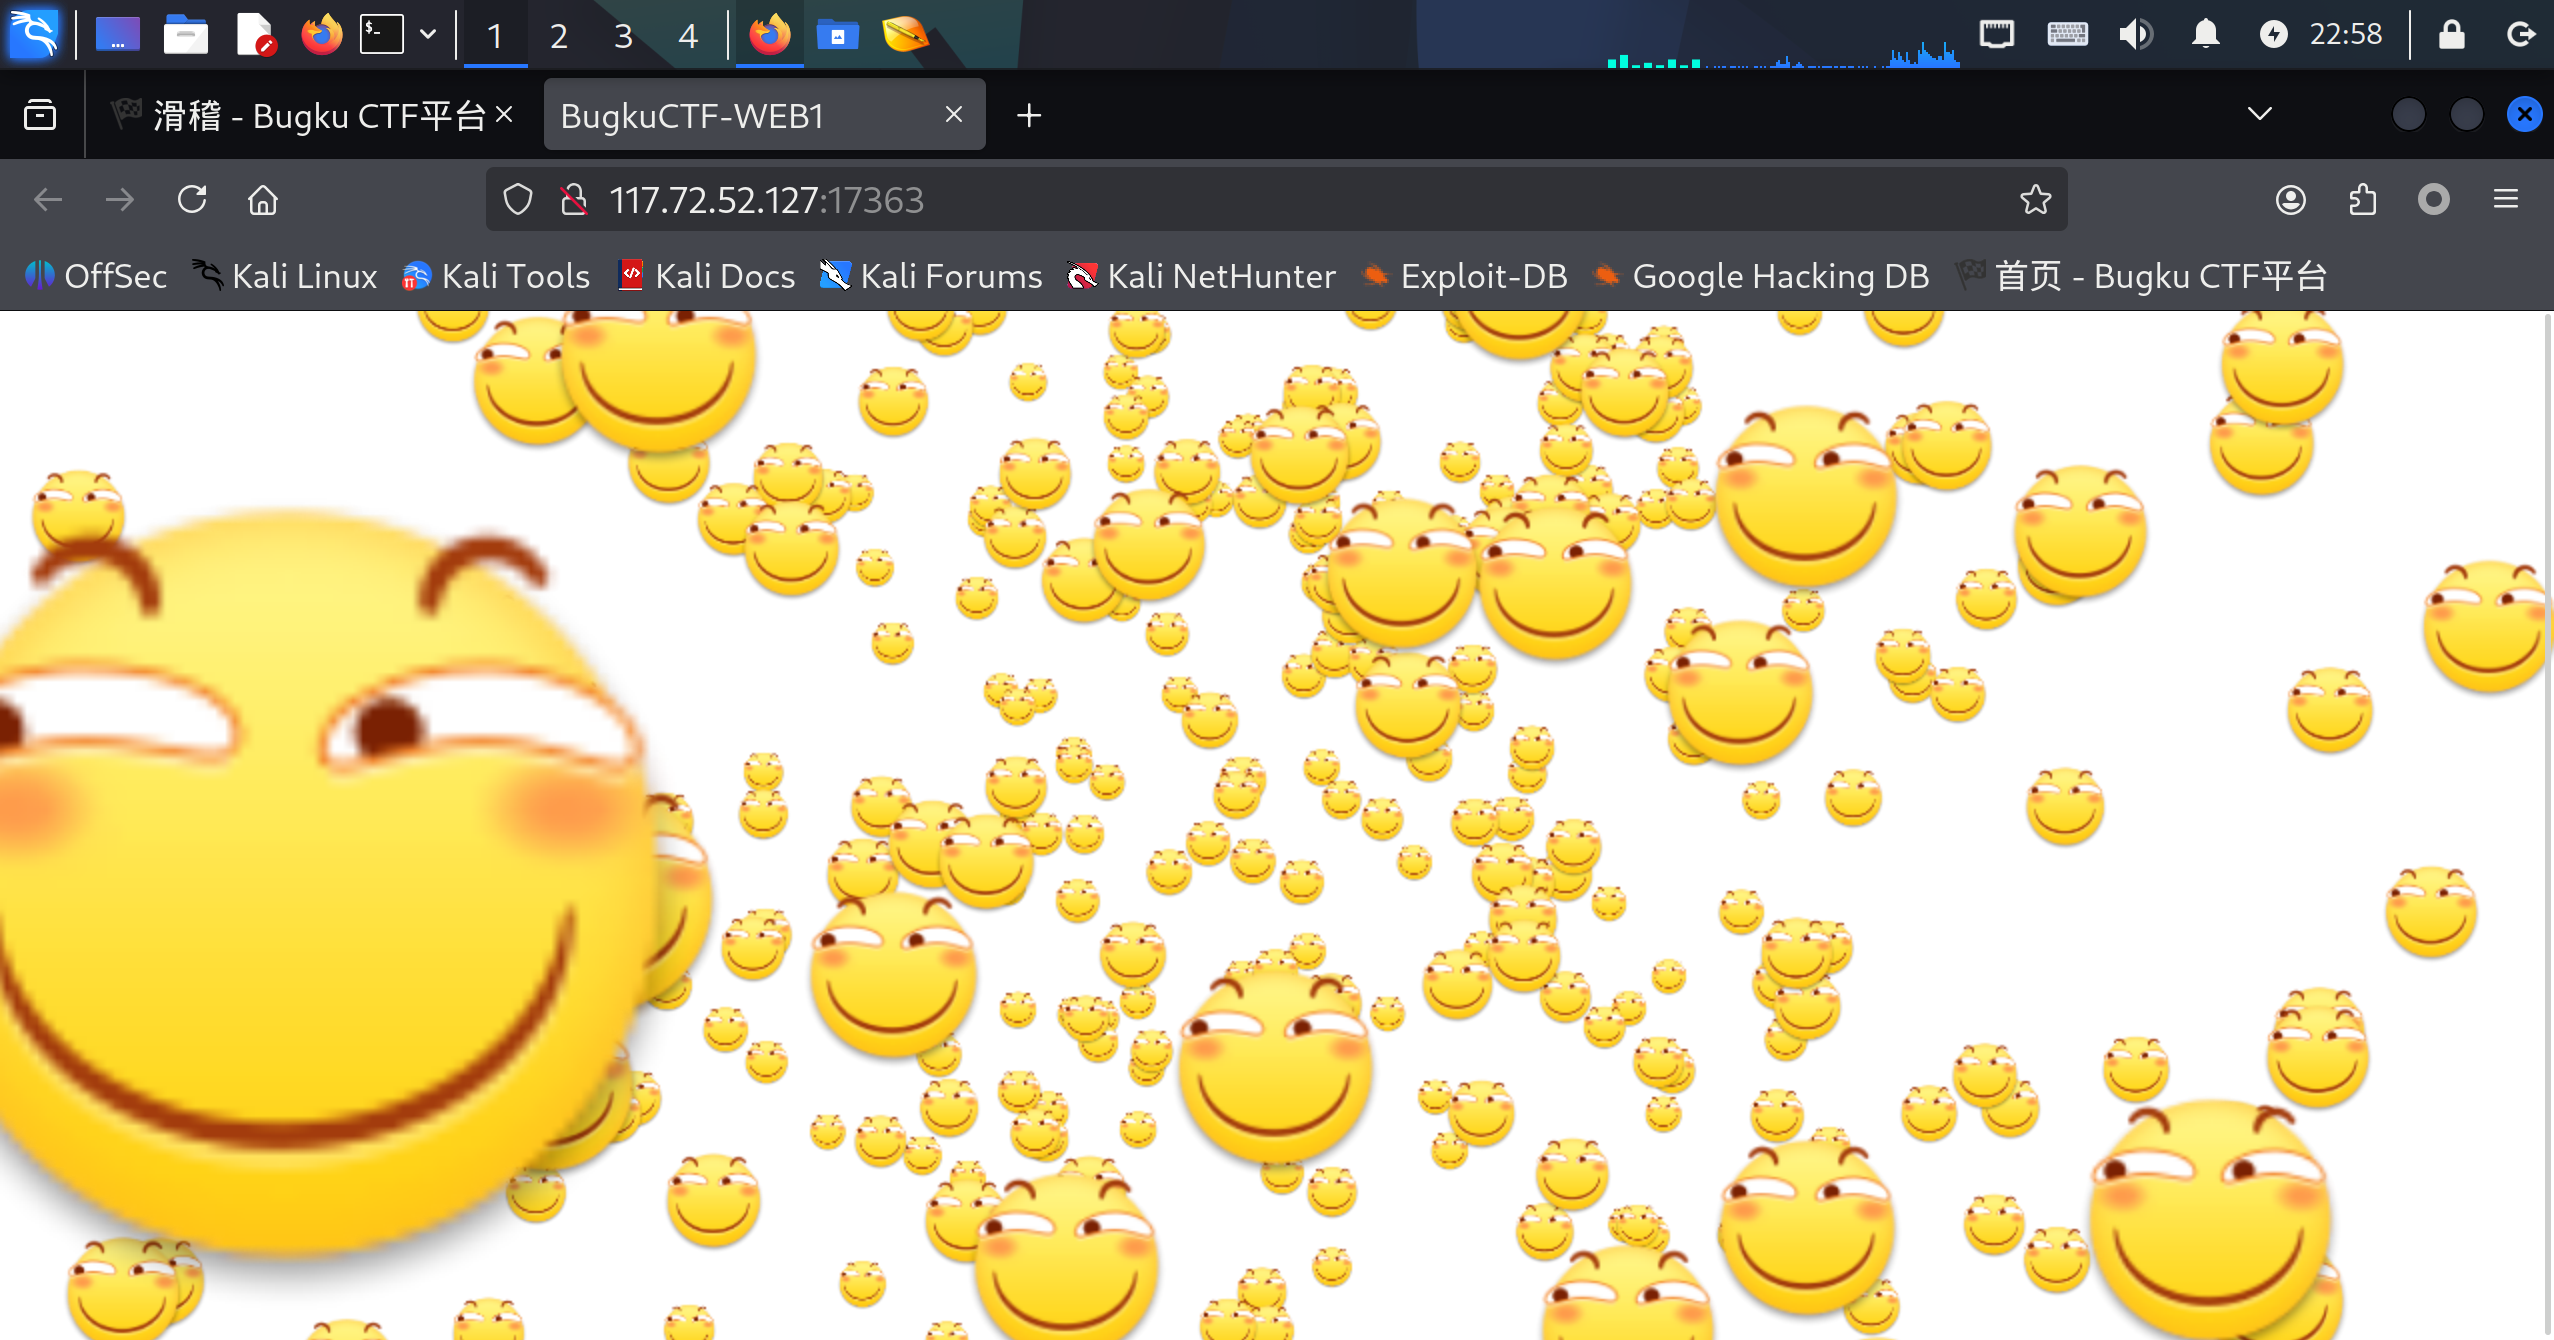Focus the orange app in the taskbar
Viewport: 2554px width, 1340px height.
pos(905,35)
